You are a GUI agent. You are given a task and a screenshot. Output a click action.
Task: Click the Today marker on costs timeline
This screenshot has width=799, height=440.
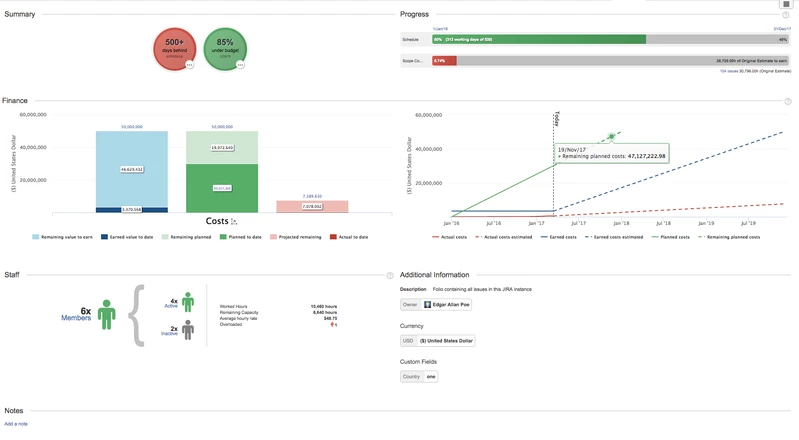[554, 118]
